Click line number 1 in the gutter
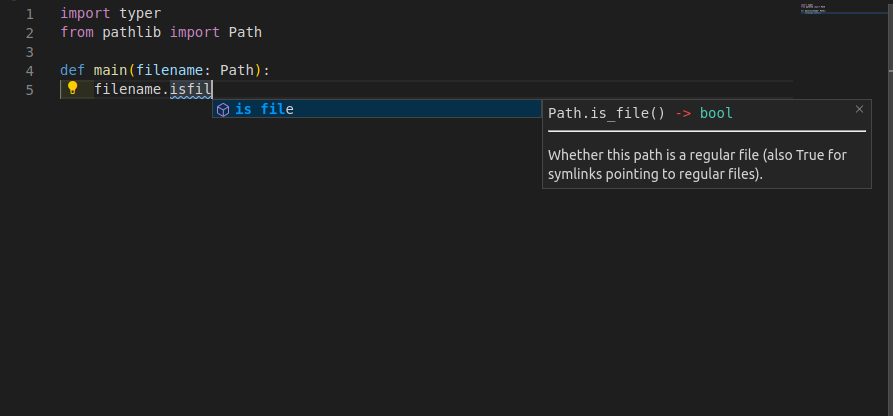 coord(29,14)
